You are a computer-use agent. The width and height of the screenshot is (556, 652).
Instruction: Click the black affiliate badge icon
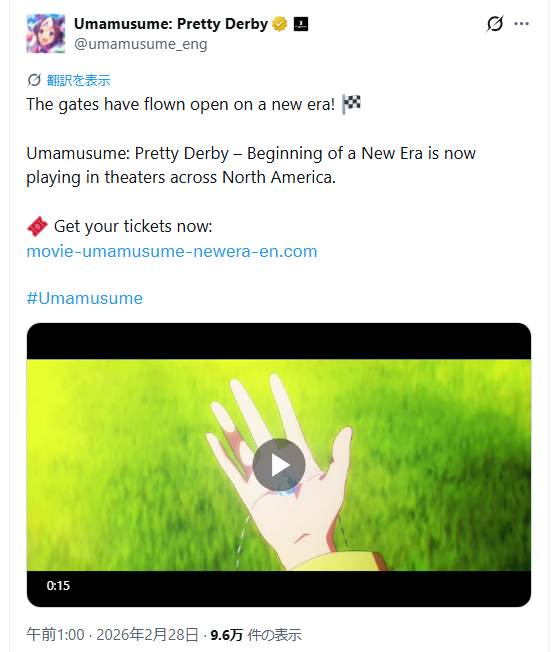(x=301, y=24)
